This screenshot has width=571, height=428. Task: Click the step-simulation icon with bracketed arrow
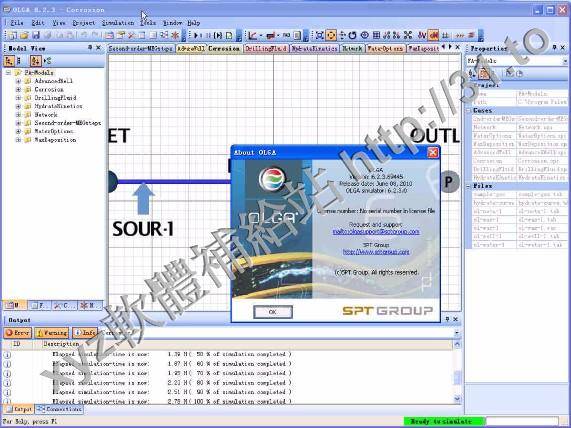pos(218,35)
